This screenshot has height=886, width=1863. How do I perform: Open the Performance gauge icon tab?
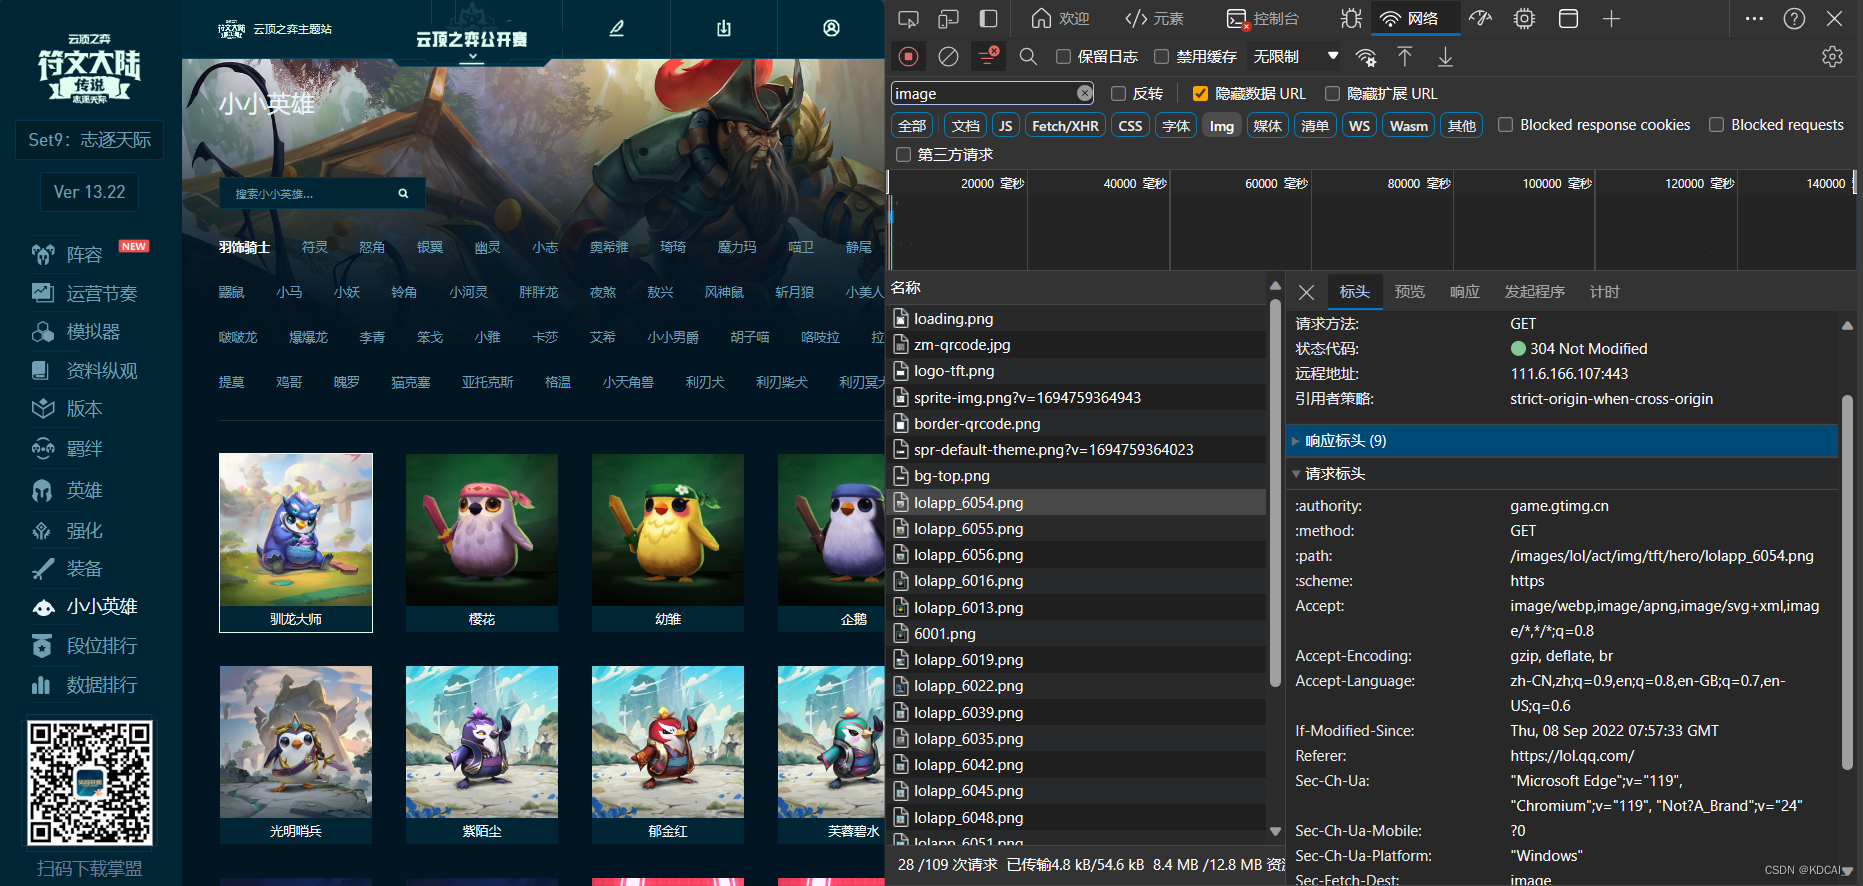point(1481,19)
